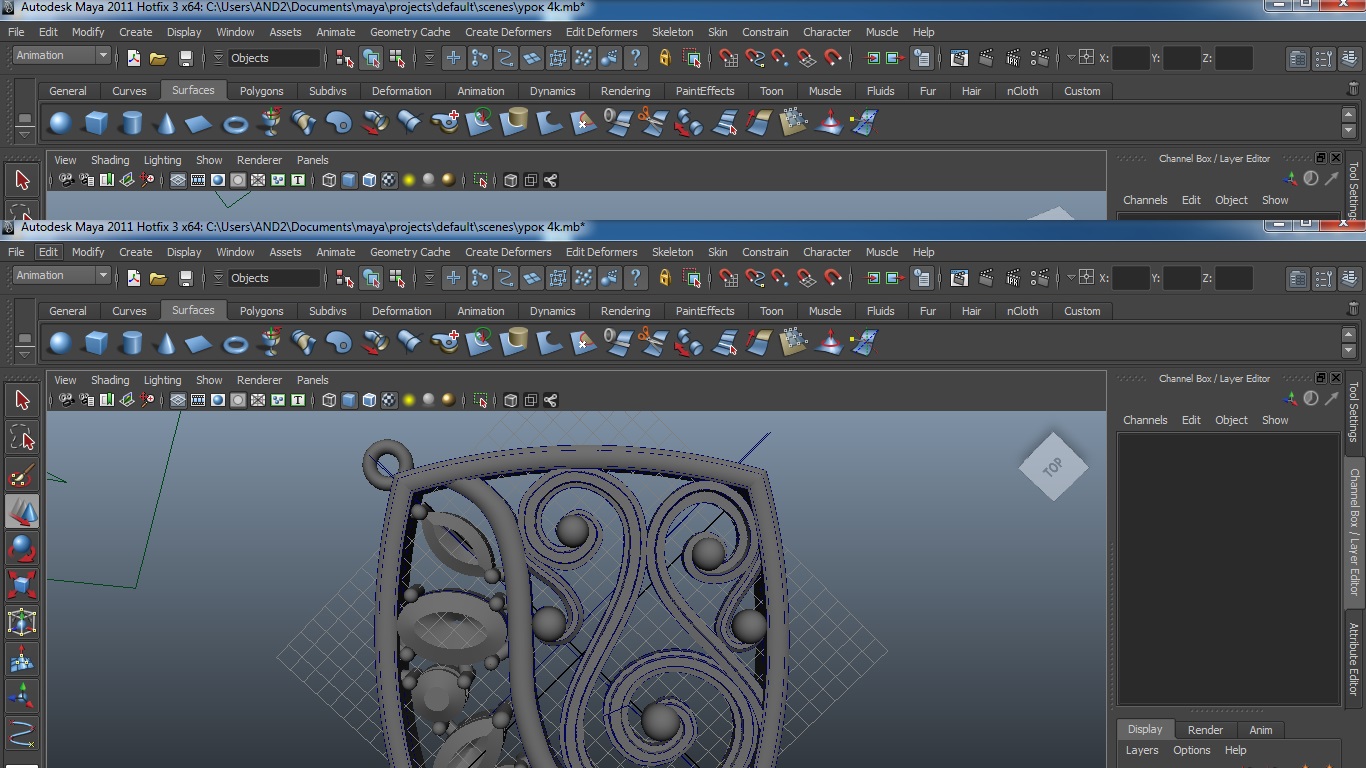Viewport: 1366px width, 768px height.
Task: Open Edit NURBS-adjacent Skeleton menu, lower window menubar
Action: pyautogui.click(x=672, y=252)
